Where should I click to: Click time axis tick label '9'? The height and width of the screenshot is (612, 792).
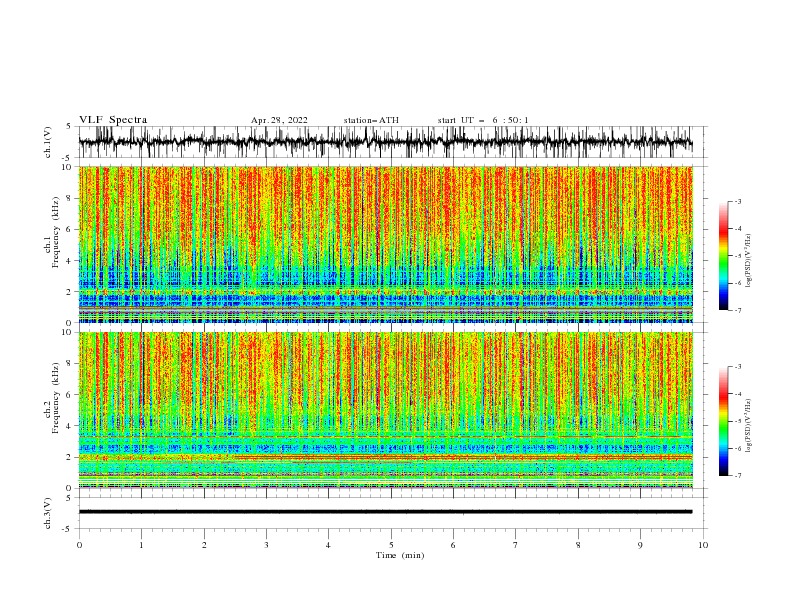click(x=640, y=545)
